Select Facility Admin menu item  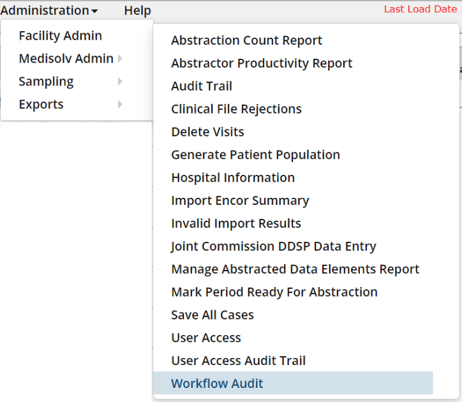point(60,36)
